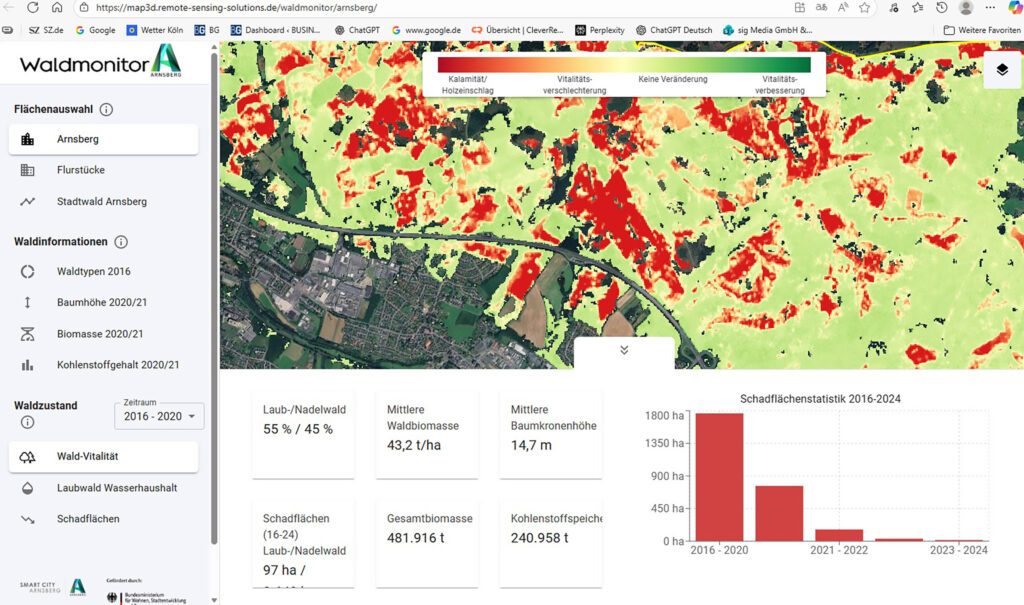
Task: Click the Flurstücke parcel icon
Action: (x=28, y=171)
